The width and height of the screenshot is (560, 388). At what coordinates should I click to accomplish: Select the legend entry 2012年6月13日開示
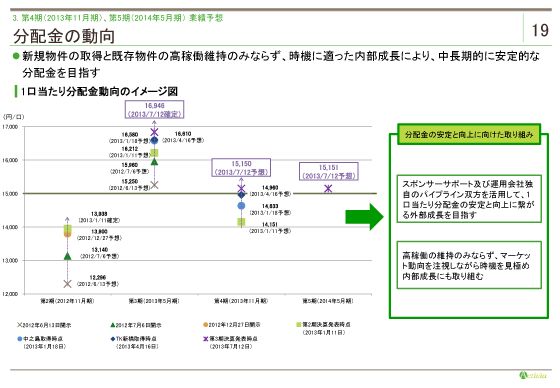[x=44, y=325]
